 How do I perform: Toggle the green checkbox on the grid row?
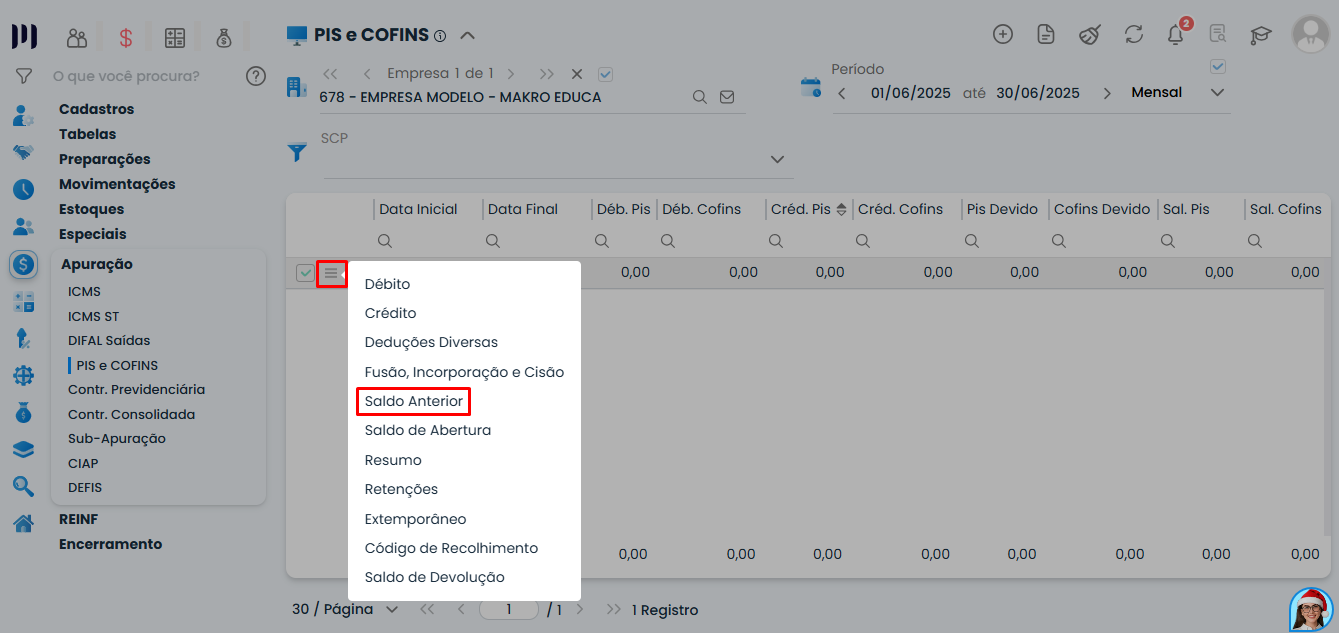[305, 272]
